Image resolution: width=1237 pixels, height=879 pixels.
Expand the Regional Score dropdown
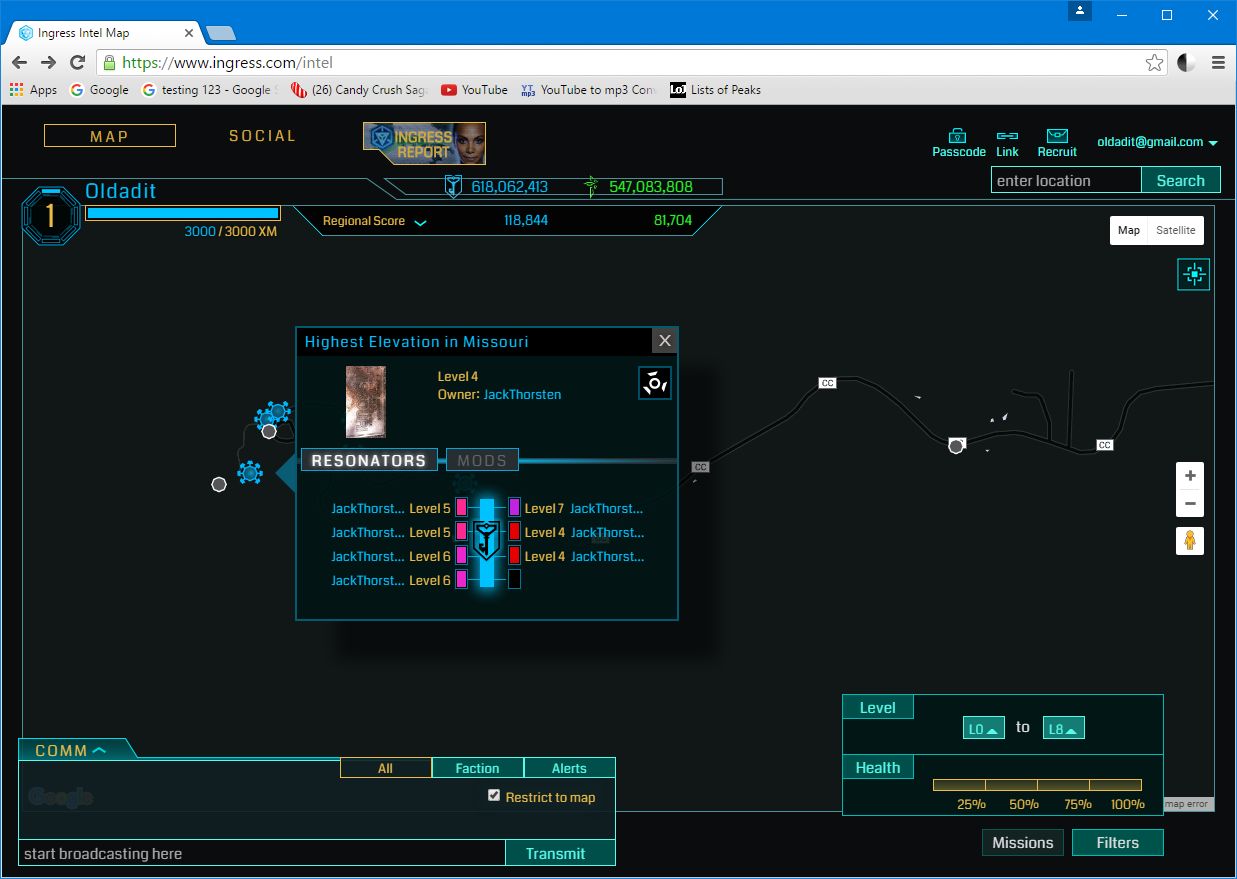coord(420,222)
